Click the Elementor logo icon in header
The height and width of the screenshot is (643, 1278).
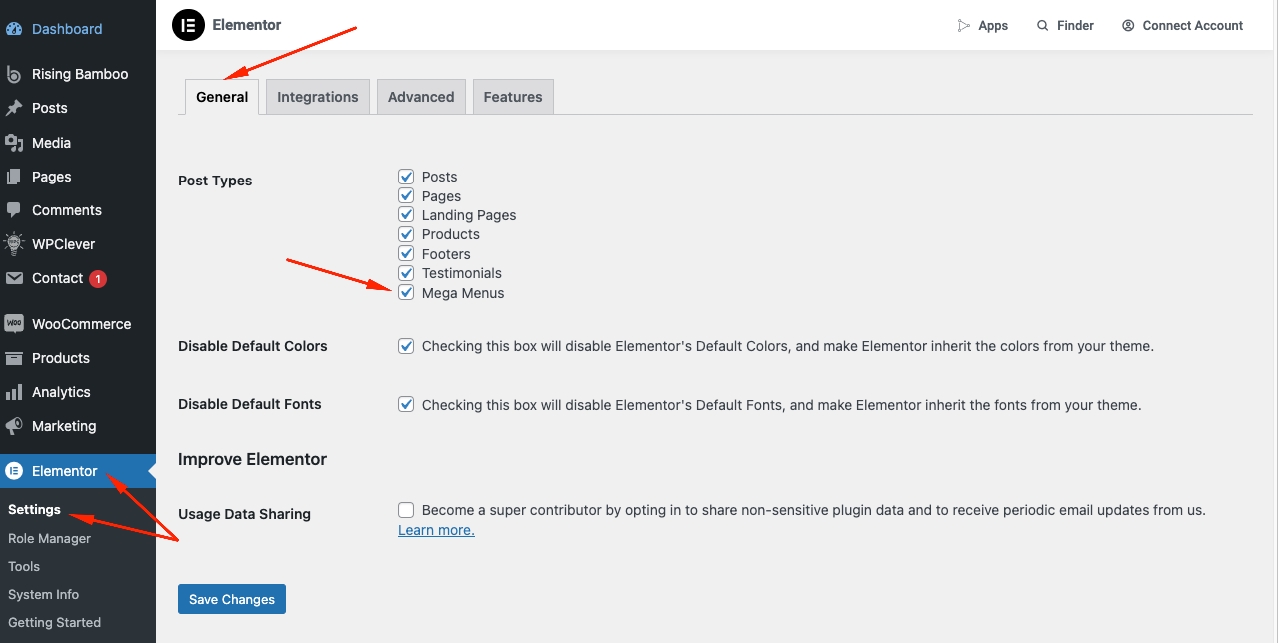(188, 25)
